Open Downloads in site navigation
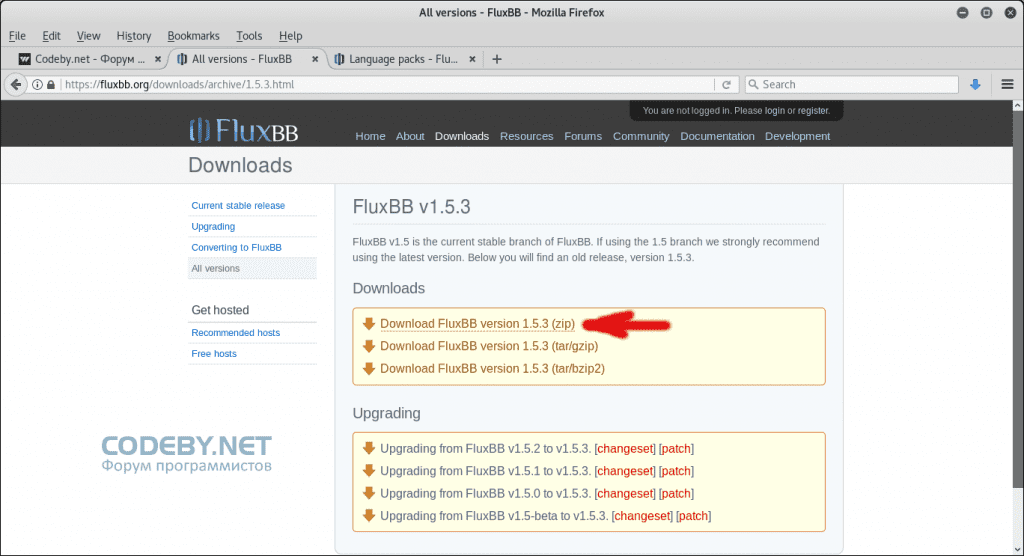1024x556 pixels. pos(462,136)
